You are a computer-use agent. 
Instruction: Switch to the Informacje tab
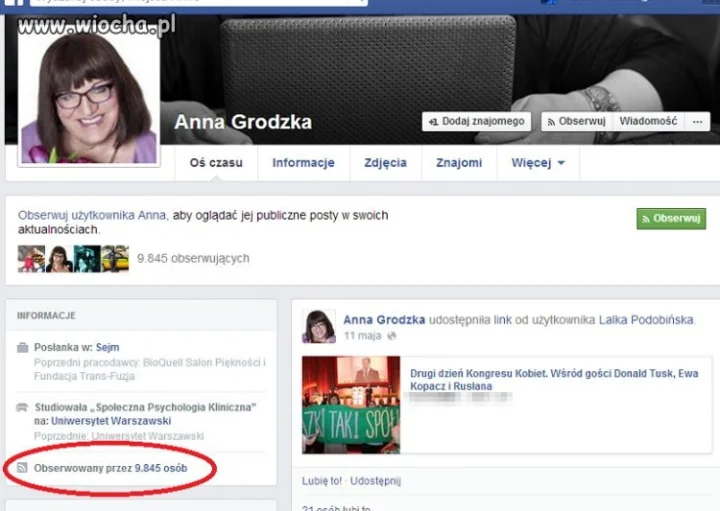(303, 163)
